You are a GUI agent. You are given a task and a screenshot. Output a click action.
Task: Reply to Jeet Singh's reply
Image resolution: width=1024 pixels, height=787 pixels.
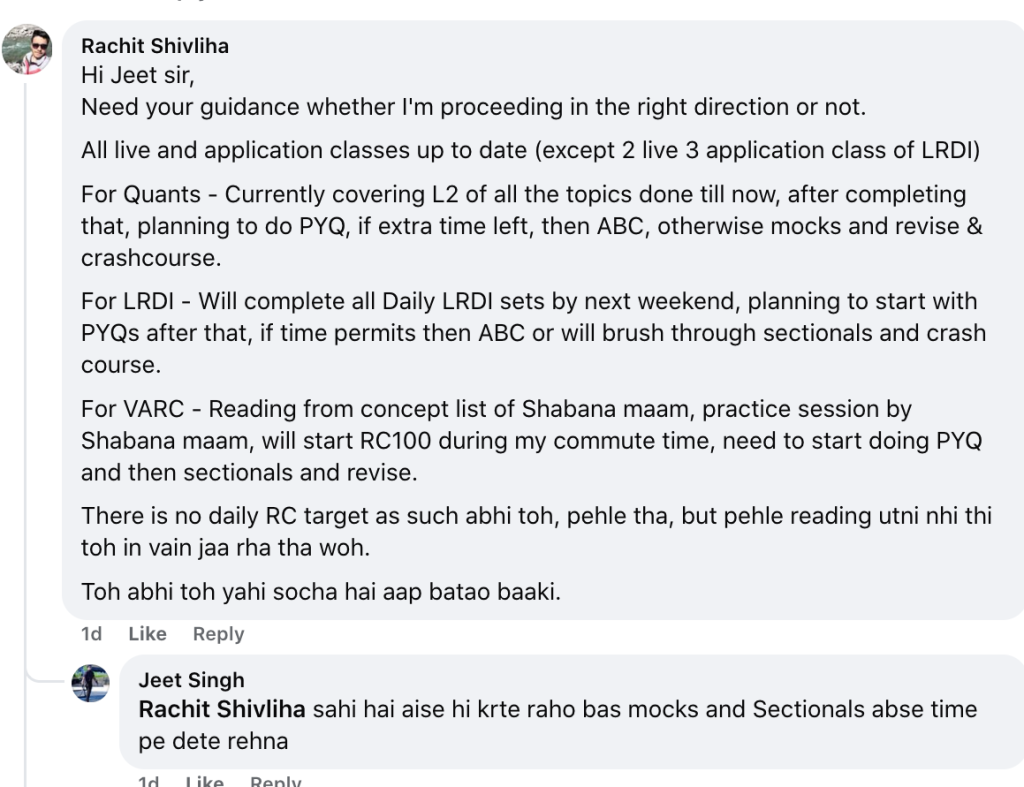click(x=276, y=780)
